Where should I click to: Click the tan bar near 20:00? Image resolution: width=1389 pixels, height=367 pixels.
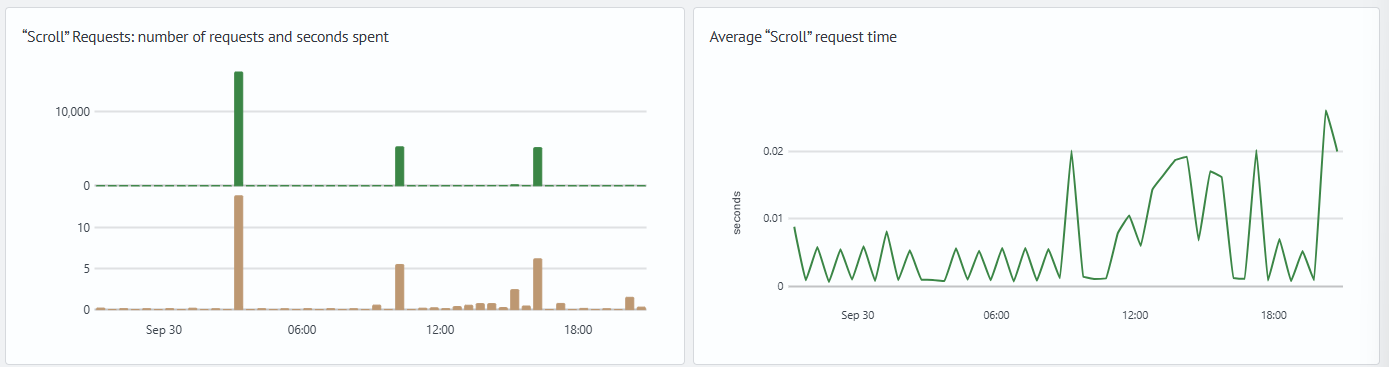pyautogui.click(x=630, y=304)
